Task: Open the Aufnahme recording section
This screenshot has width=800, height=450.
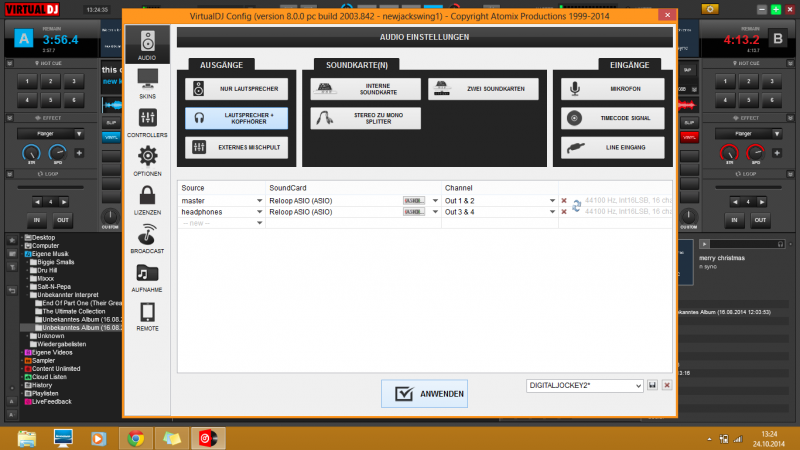Action: 147,278
